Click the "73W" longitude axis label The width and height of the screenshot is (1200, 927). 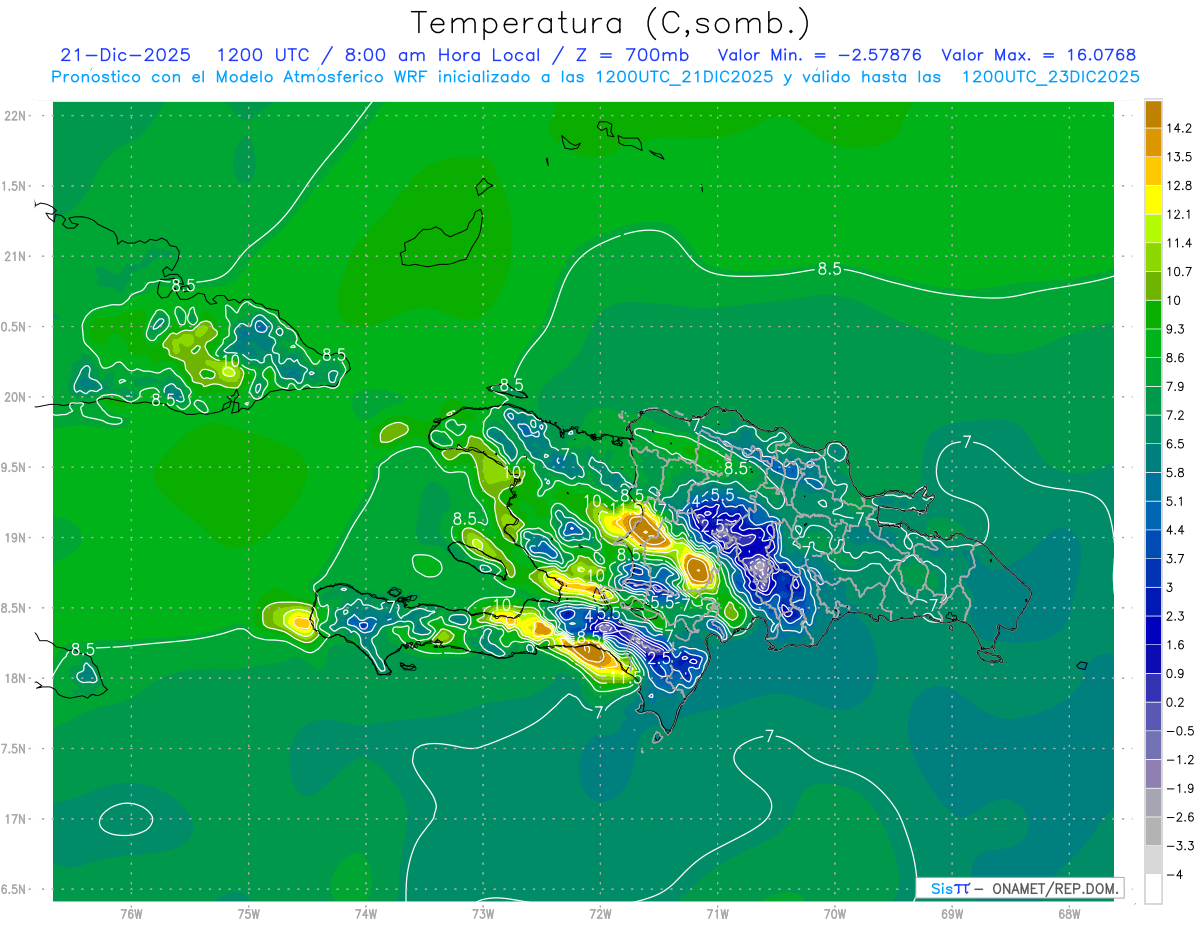point(483,914)
